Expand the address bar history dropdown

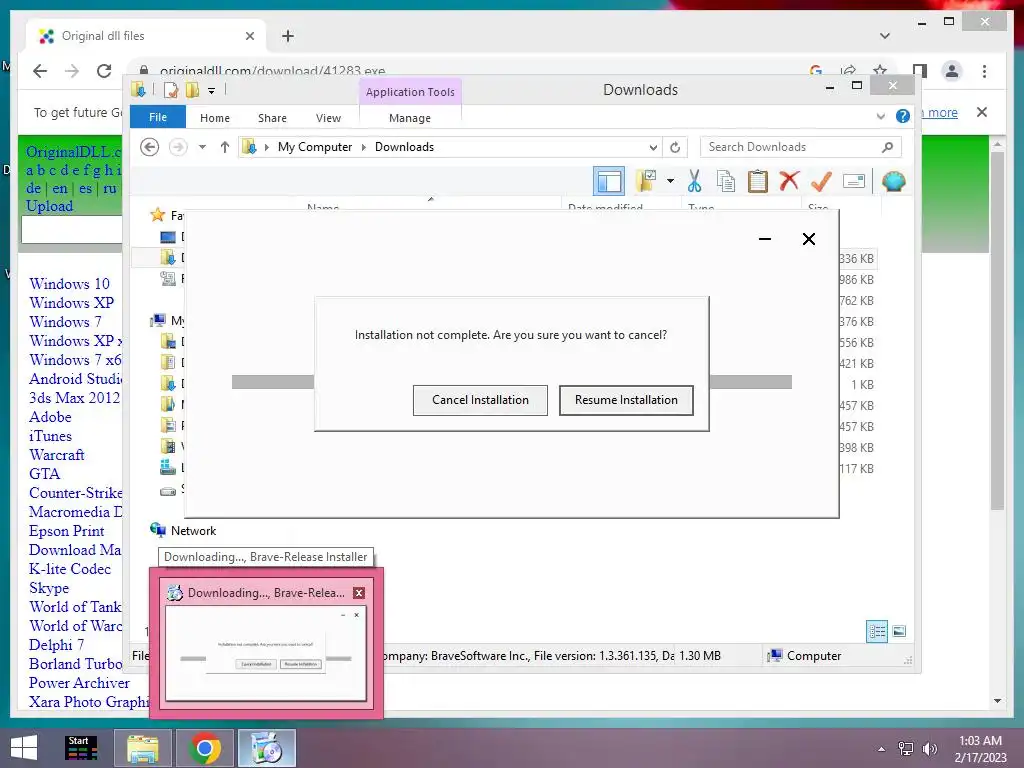pos(652,148)
